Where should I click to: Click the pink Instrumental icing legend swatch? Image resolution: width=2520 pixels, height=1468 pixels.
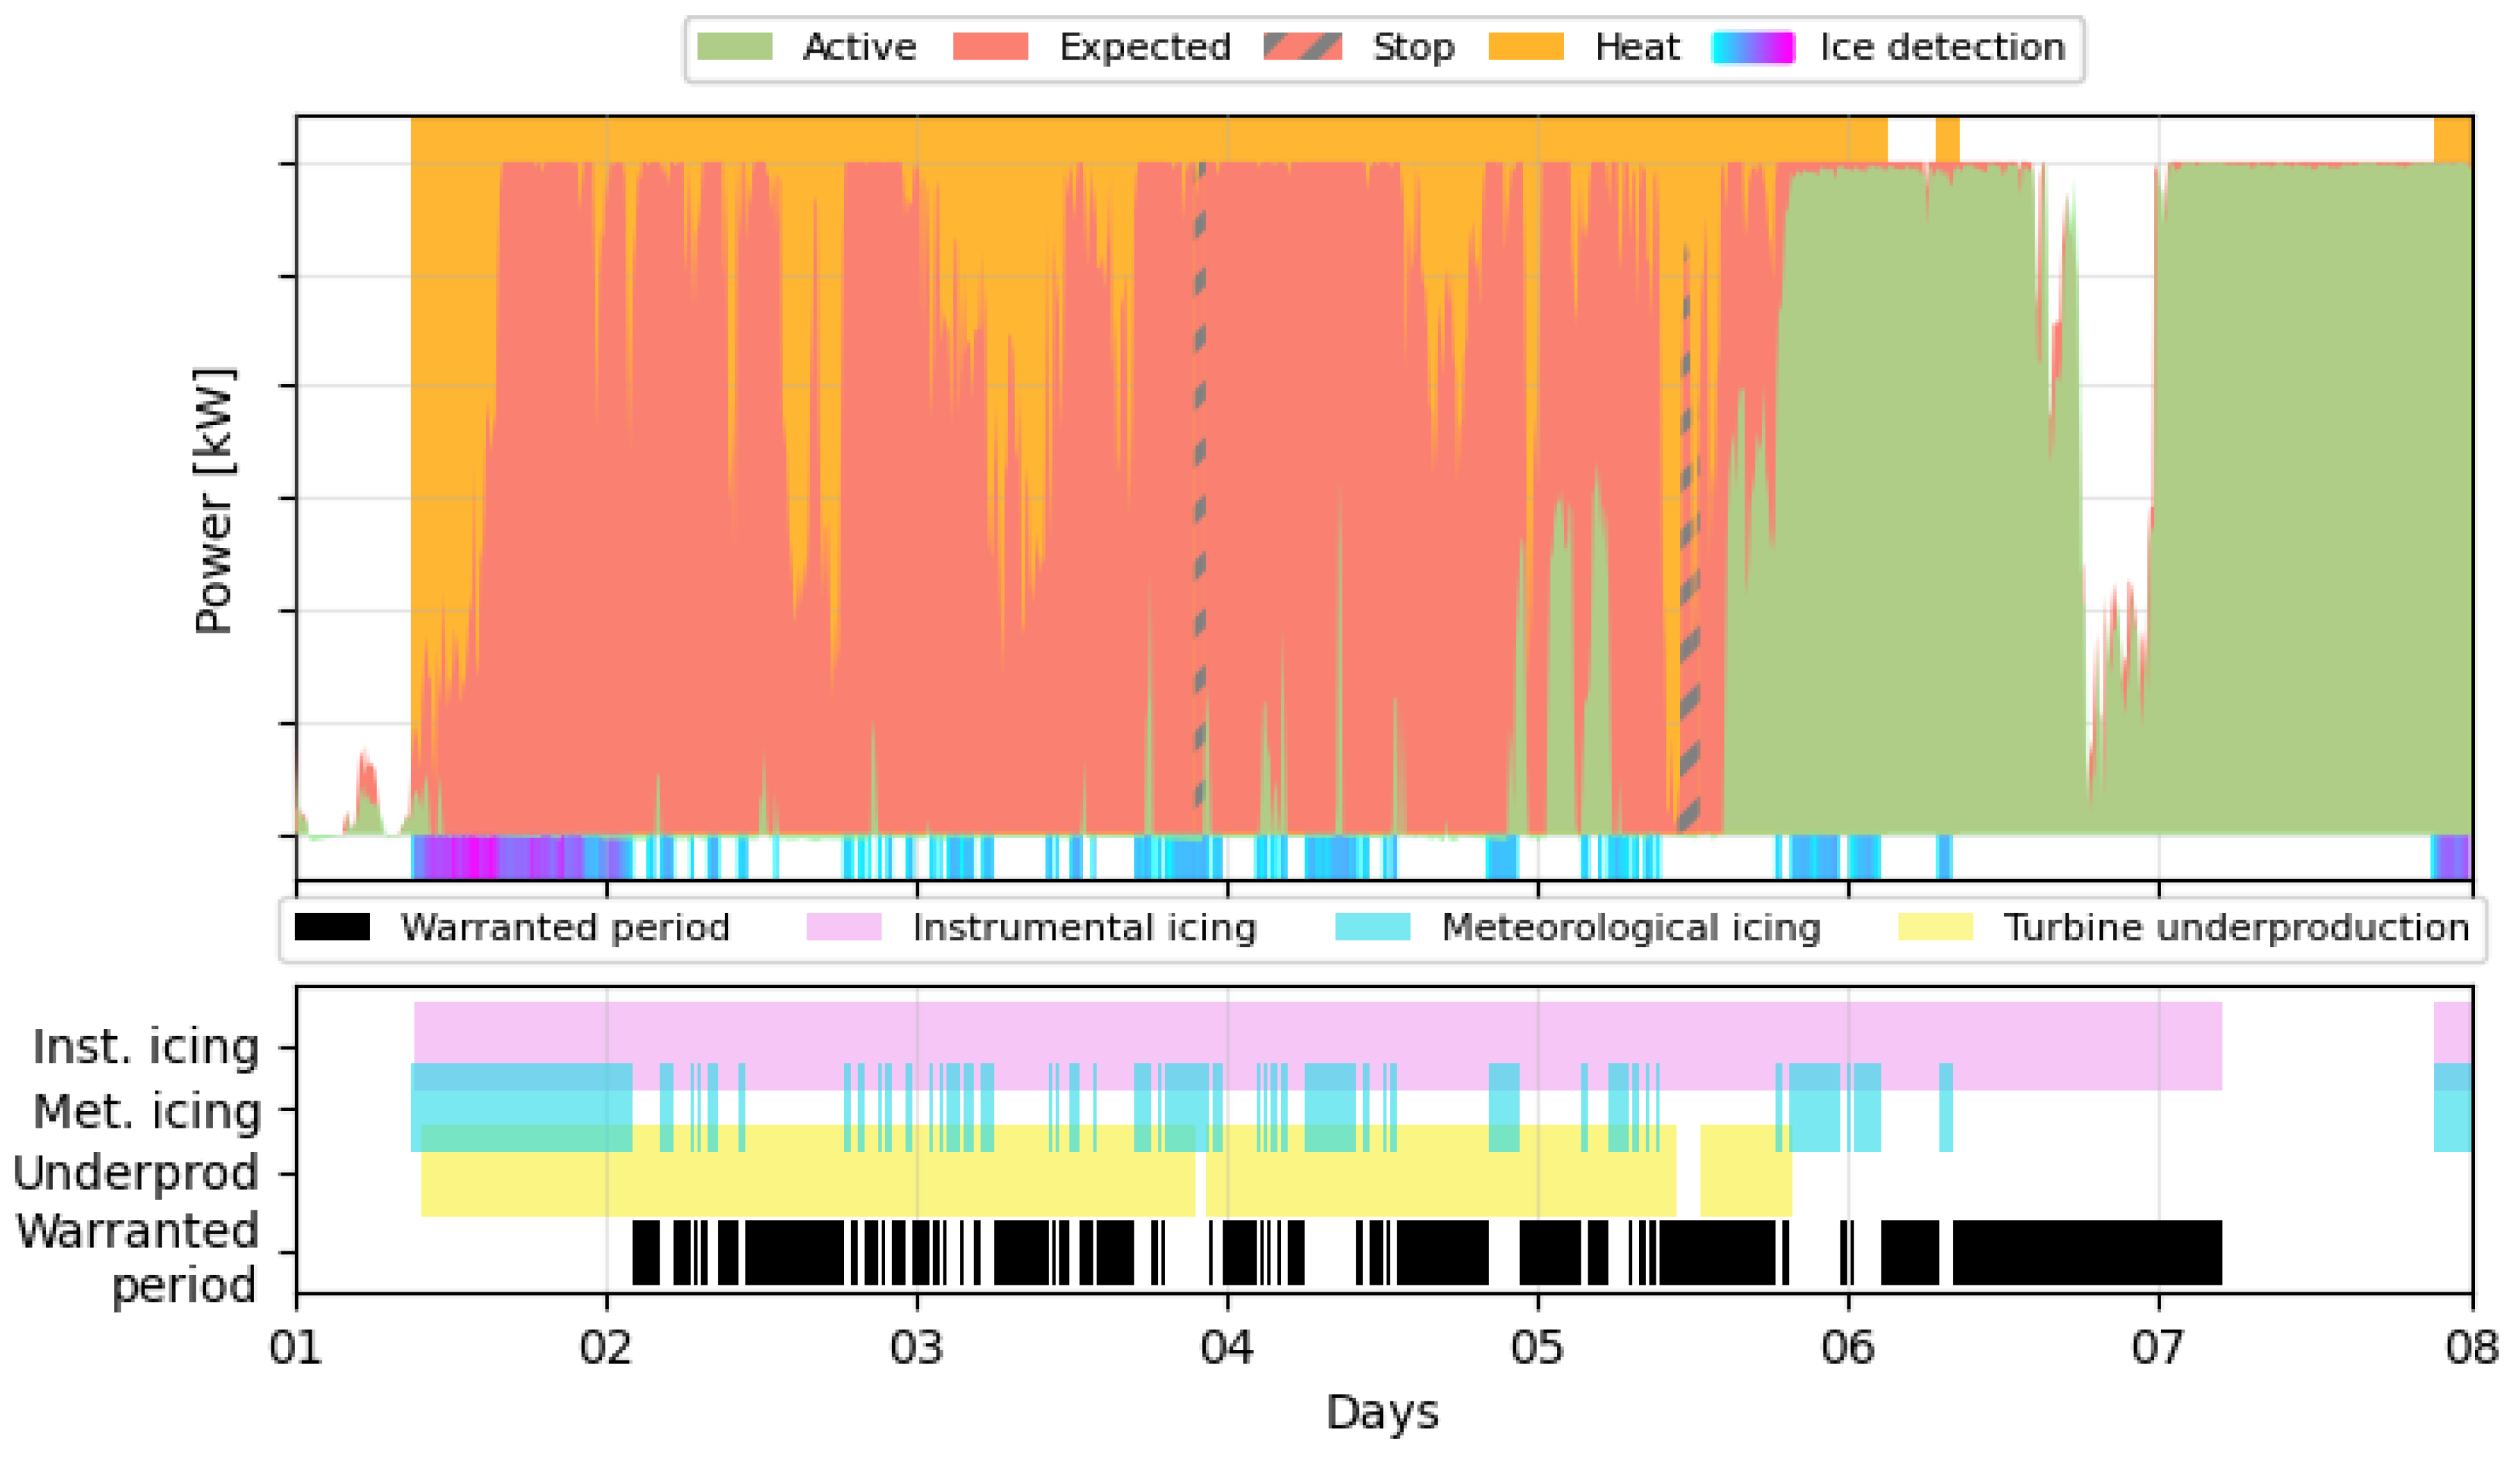(844, 927)
